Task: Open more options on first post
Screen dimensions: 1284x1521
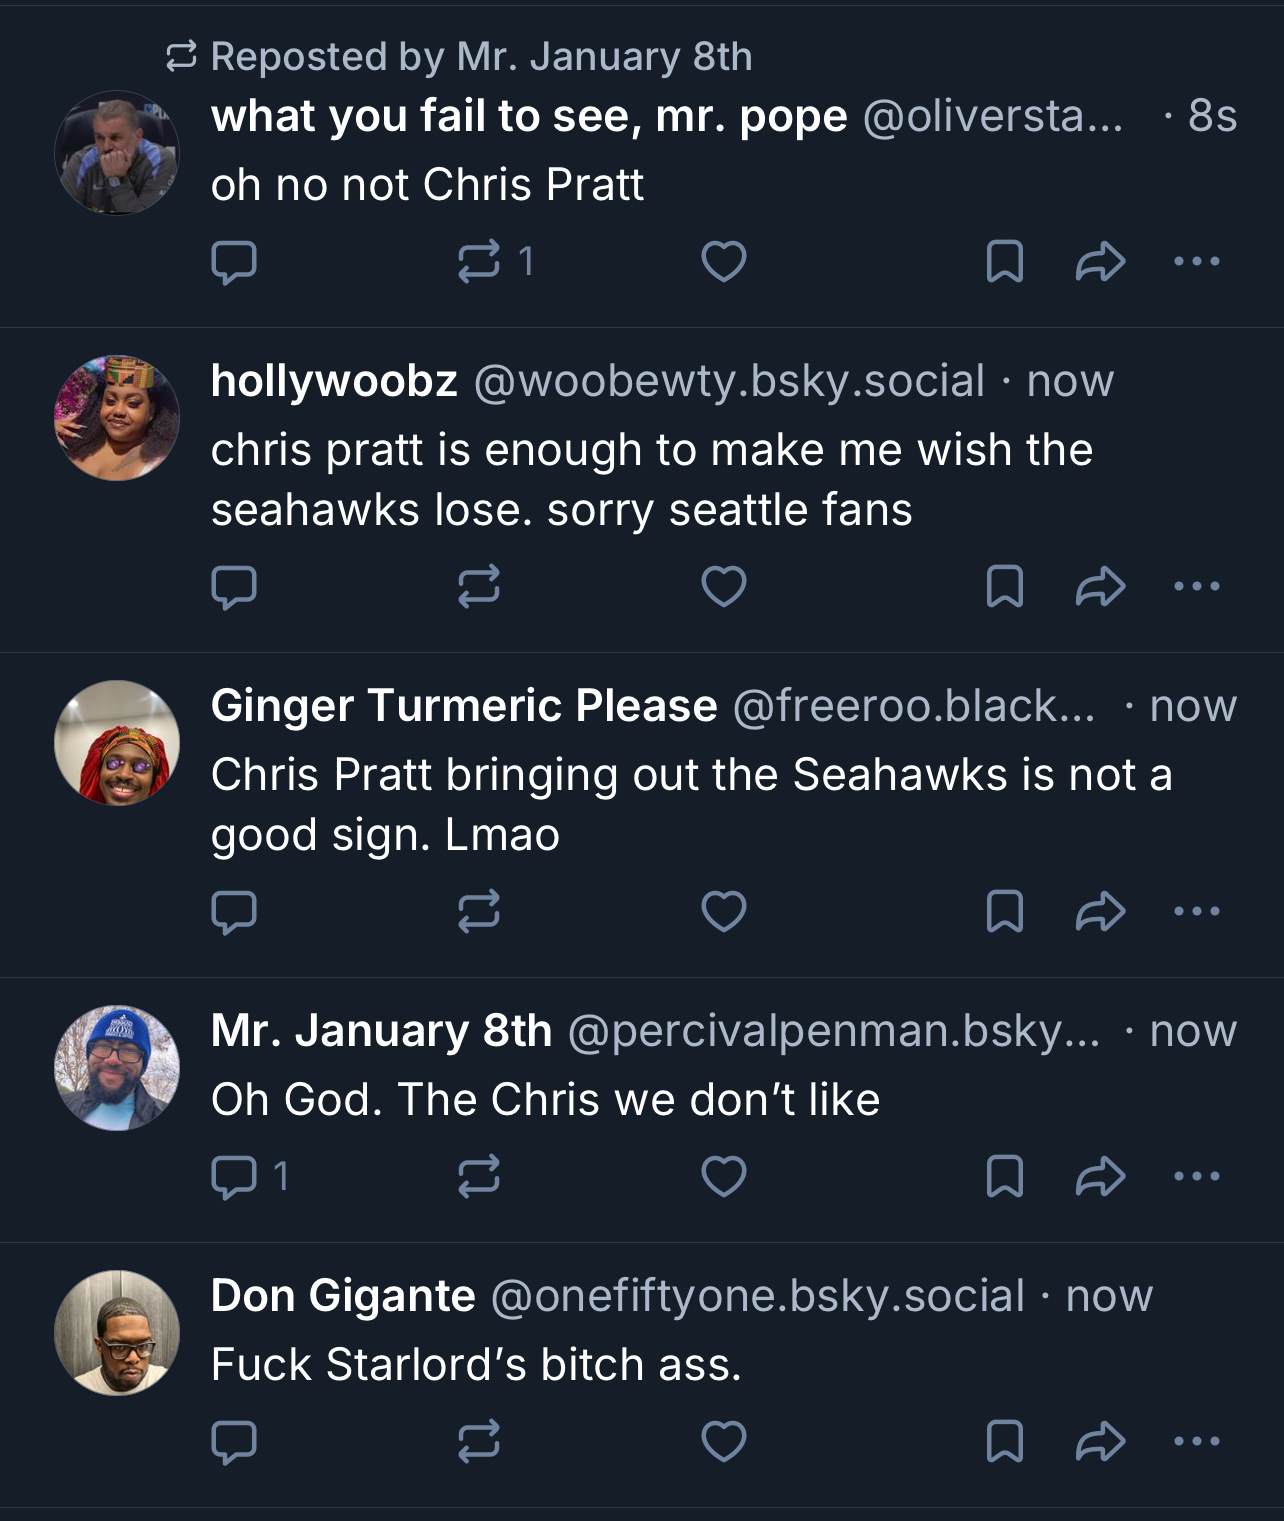Action: (x=1197, y=262)
